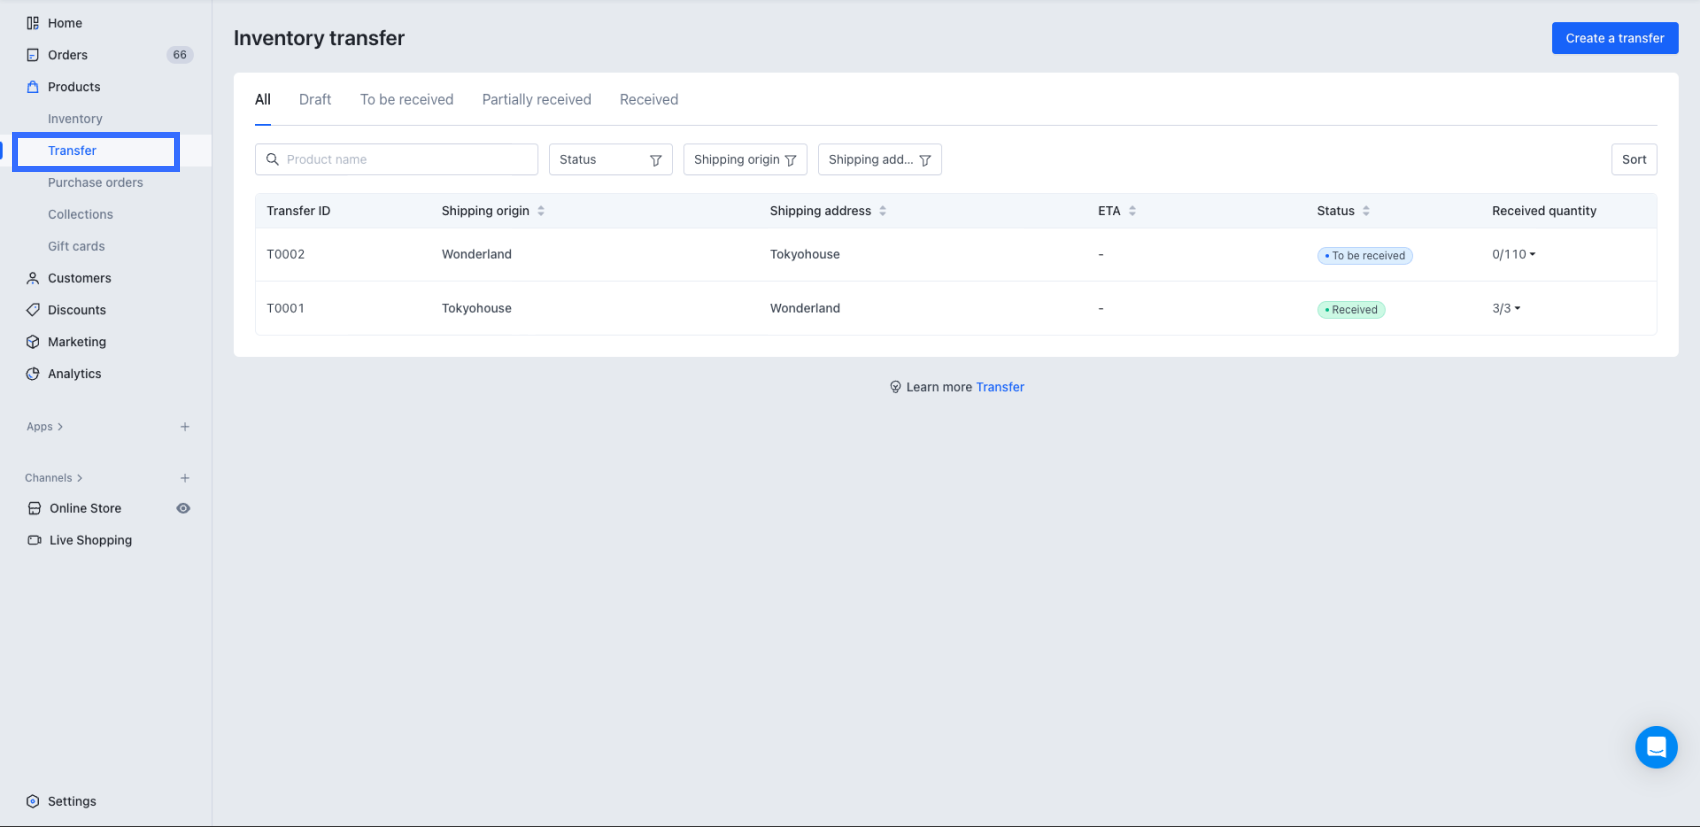This screenshot has height=827, width=1700.
Task: Open the Shipping origin filter dropdown
Action: point(745,160)
